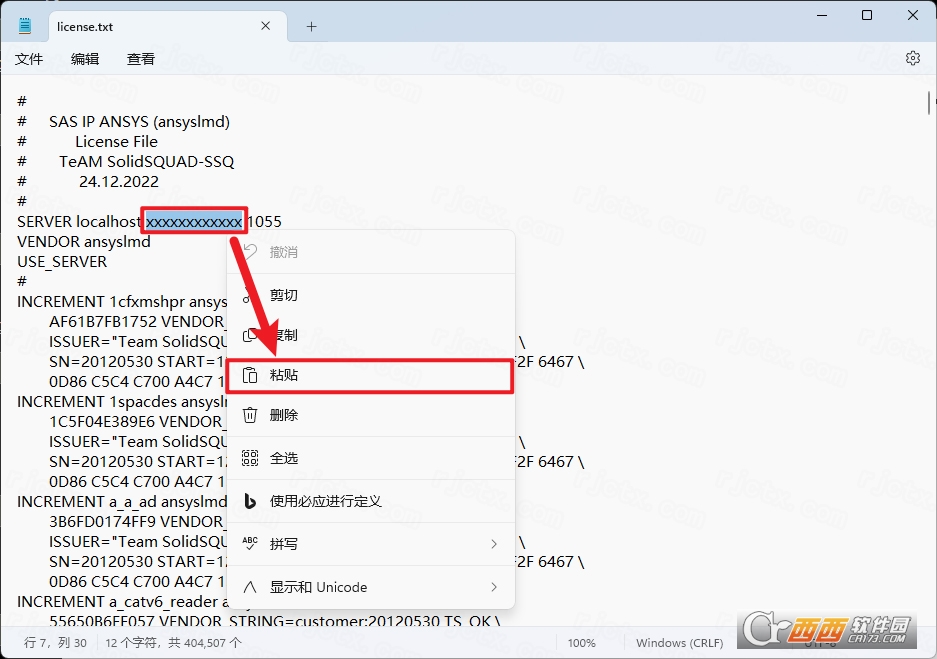Expand the 显示和 Unicode submenu chevron
Viewport: 937px width, 659px height.
494,587
